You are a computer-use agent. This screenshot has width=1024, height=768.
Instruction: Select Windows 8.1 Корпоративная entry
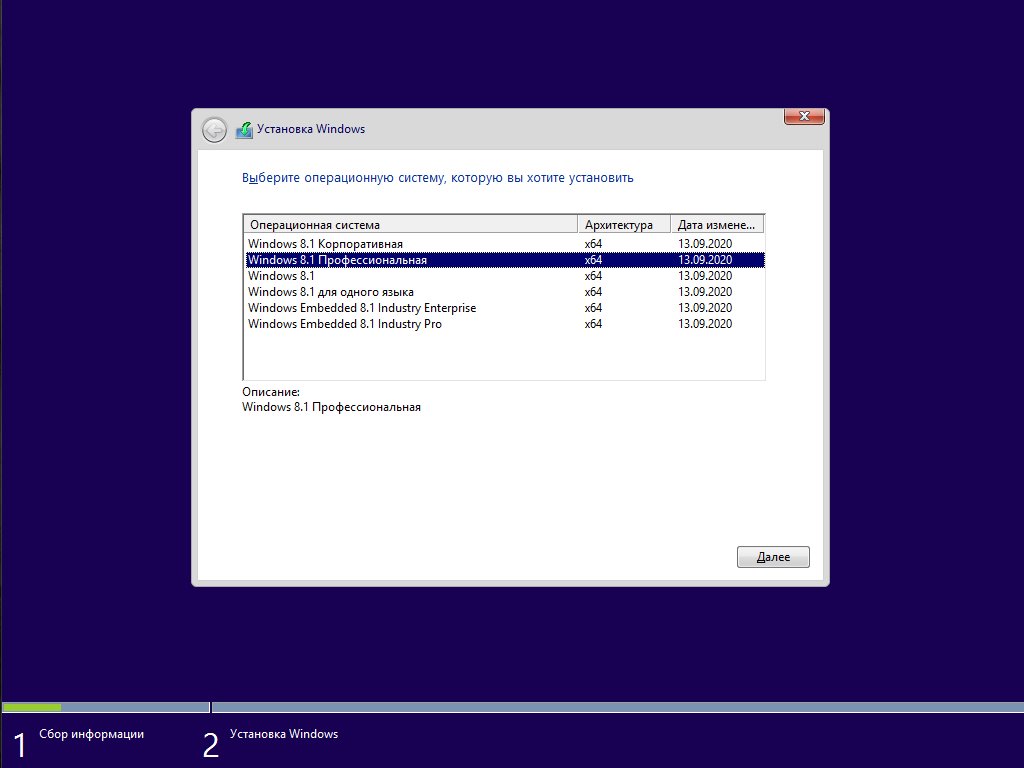[325, 244]
